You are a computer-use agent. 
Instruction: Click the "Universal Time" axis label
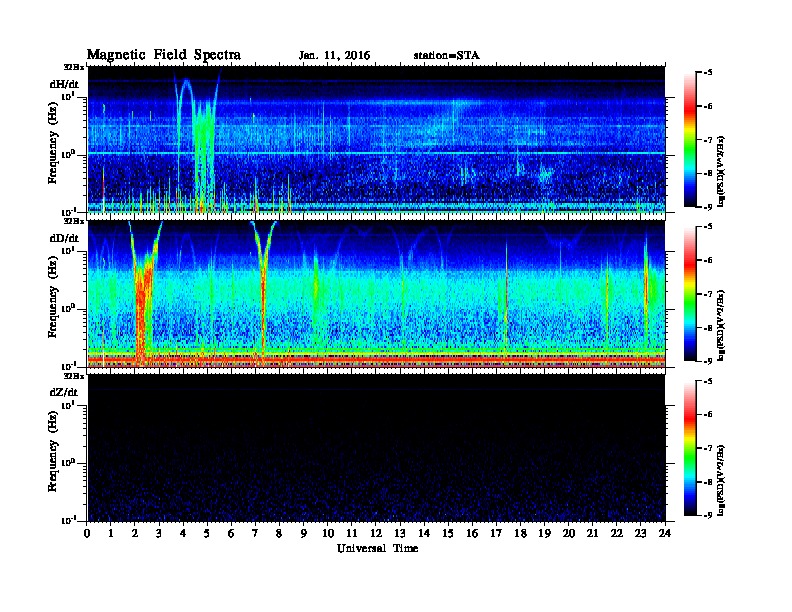pos(377,548)
